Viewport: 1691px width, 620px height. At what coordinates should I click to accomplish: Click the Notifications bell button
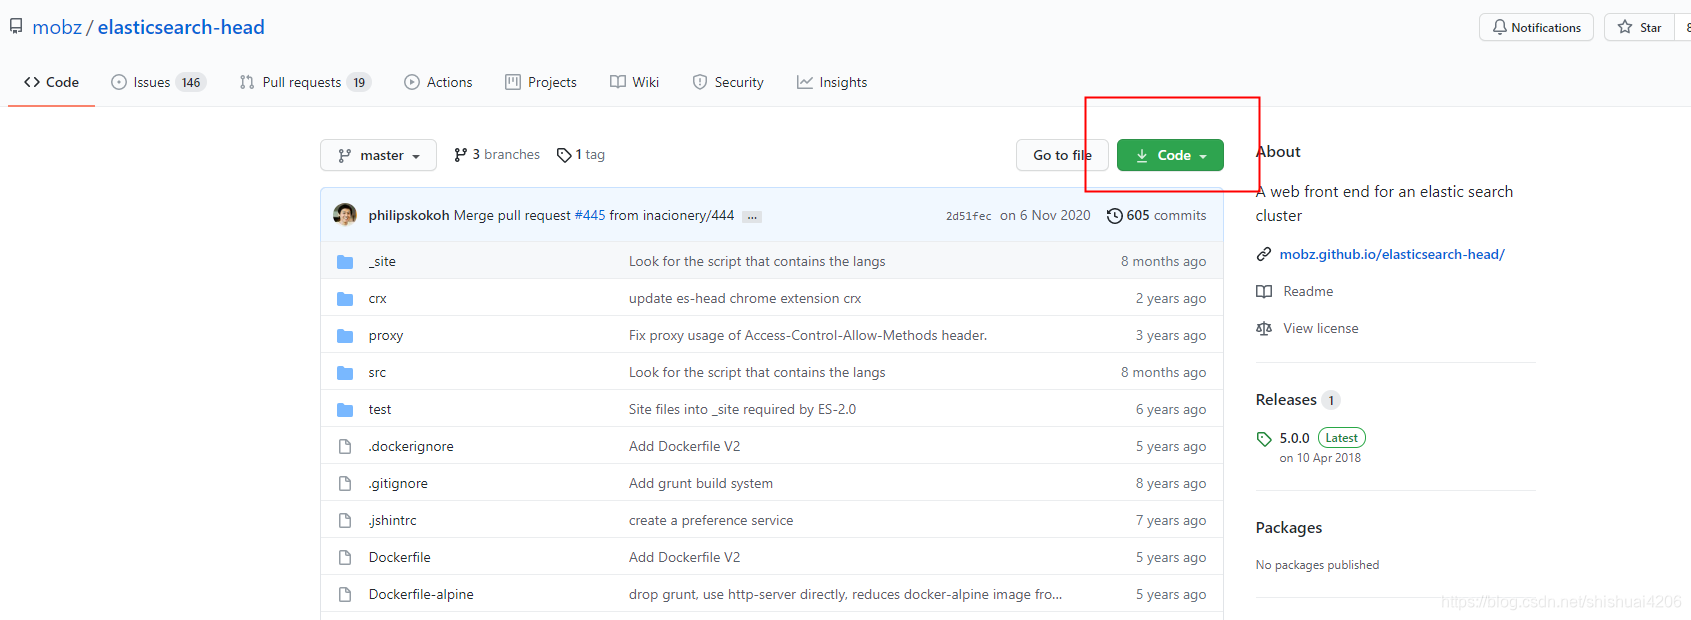click(1536, 27)
